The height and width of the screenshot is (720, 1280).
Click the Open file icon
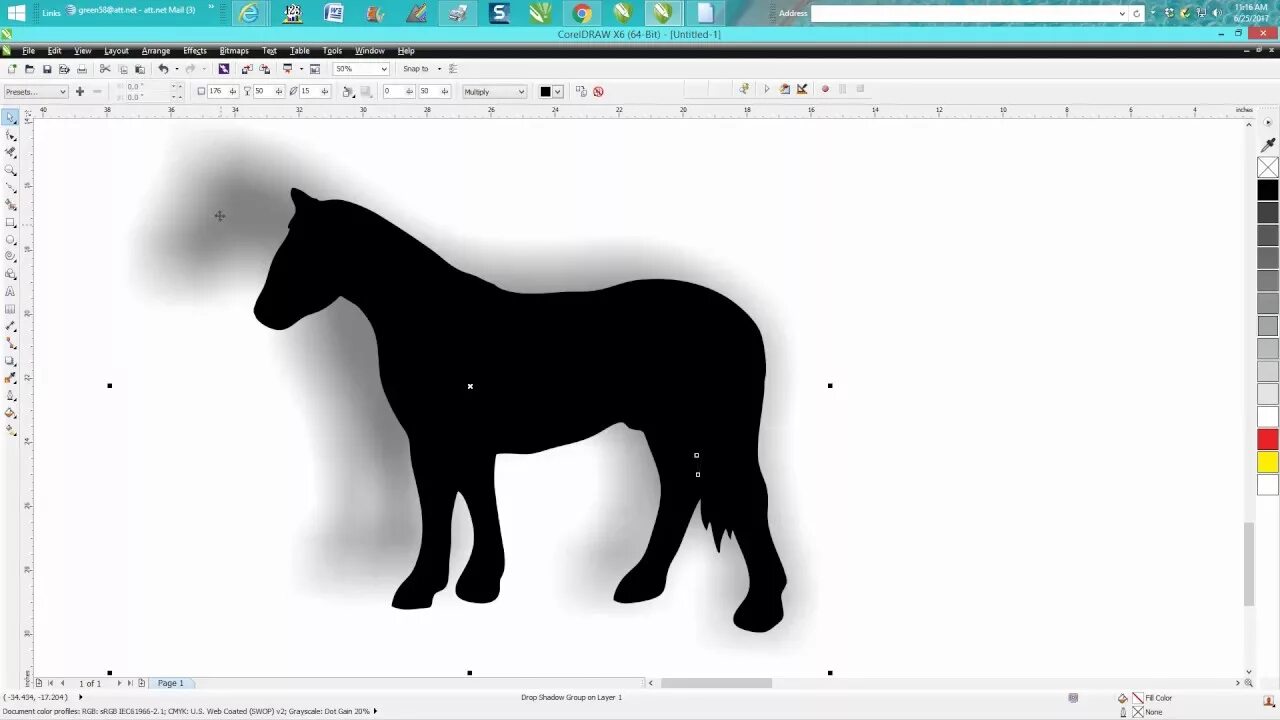point(29,69)
